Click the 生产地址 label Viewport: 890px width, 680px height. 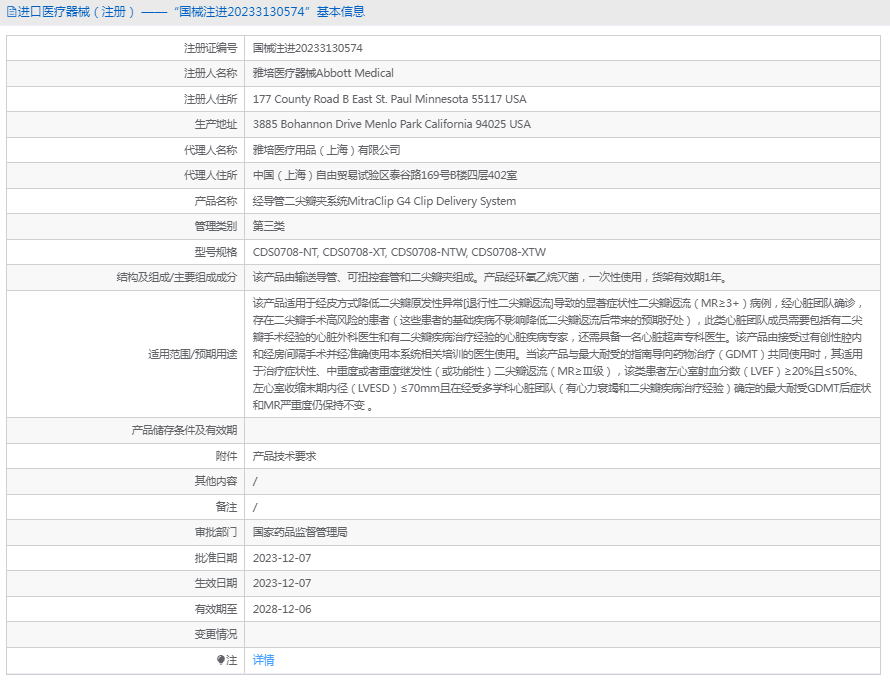tap(216, 124)
